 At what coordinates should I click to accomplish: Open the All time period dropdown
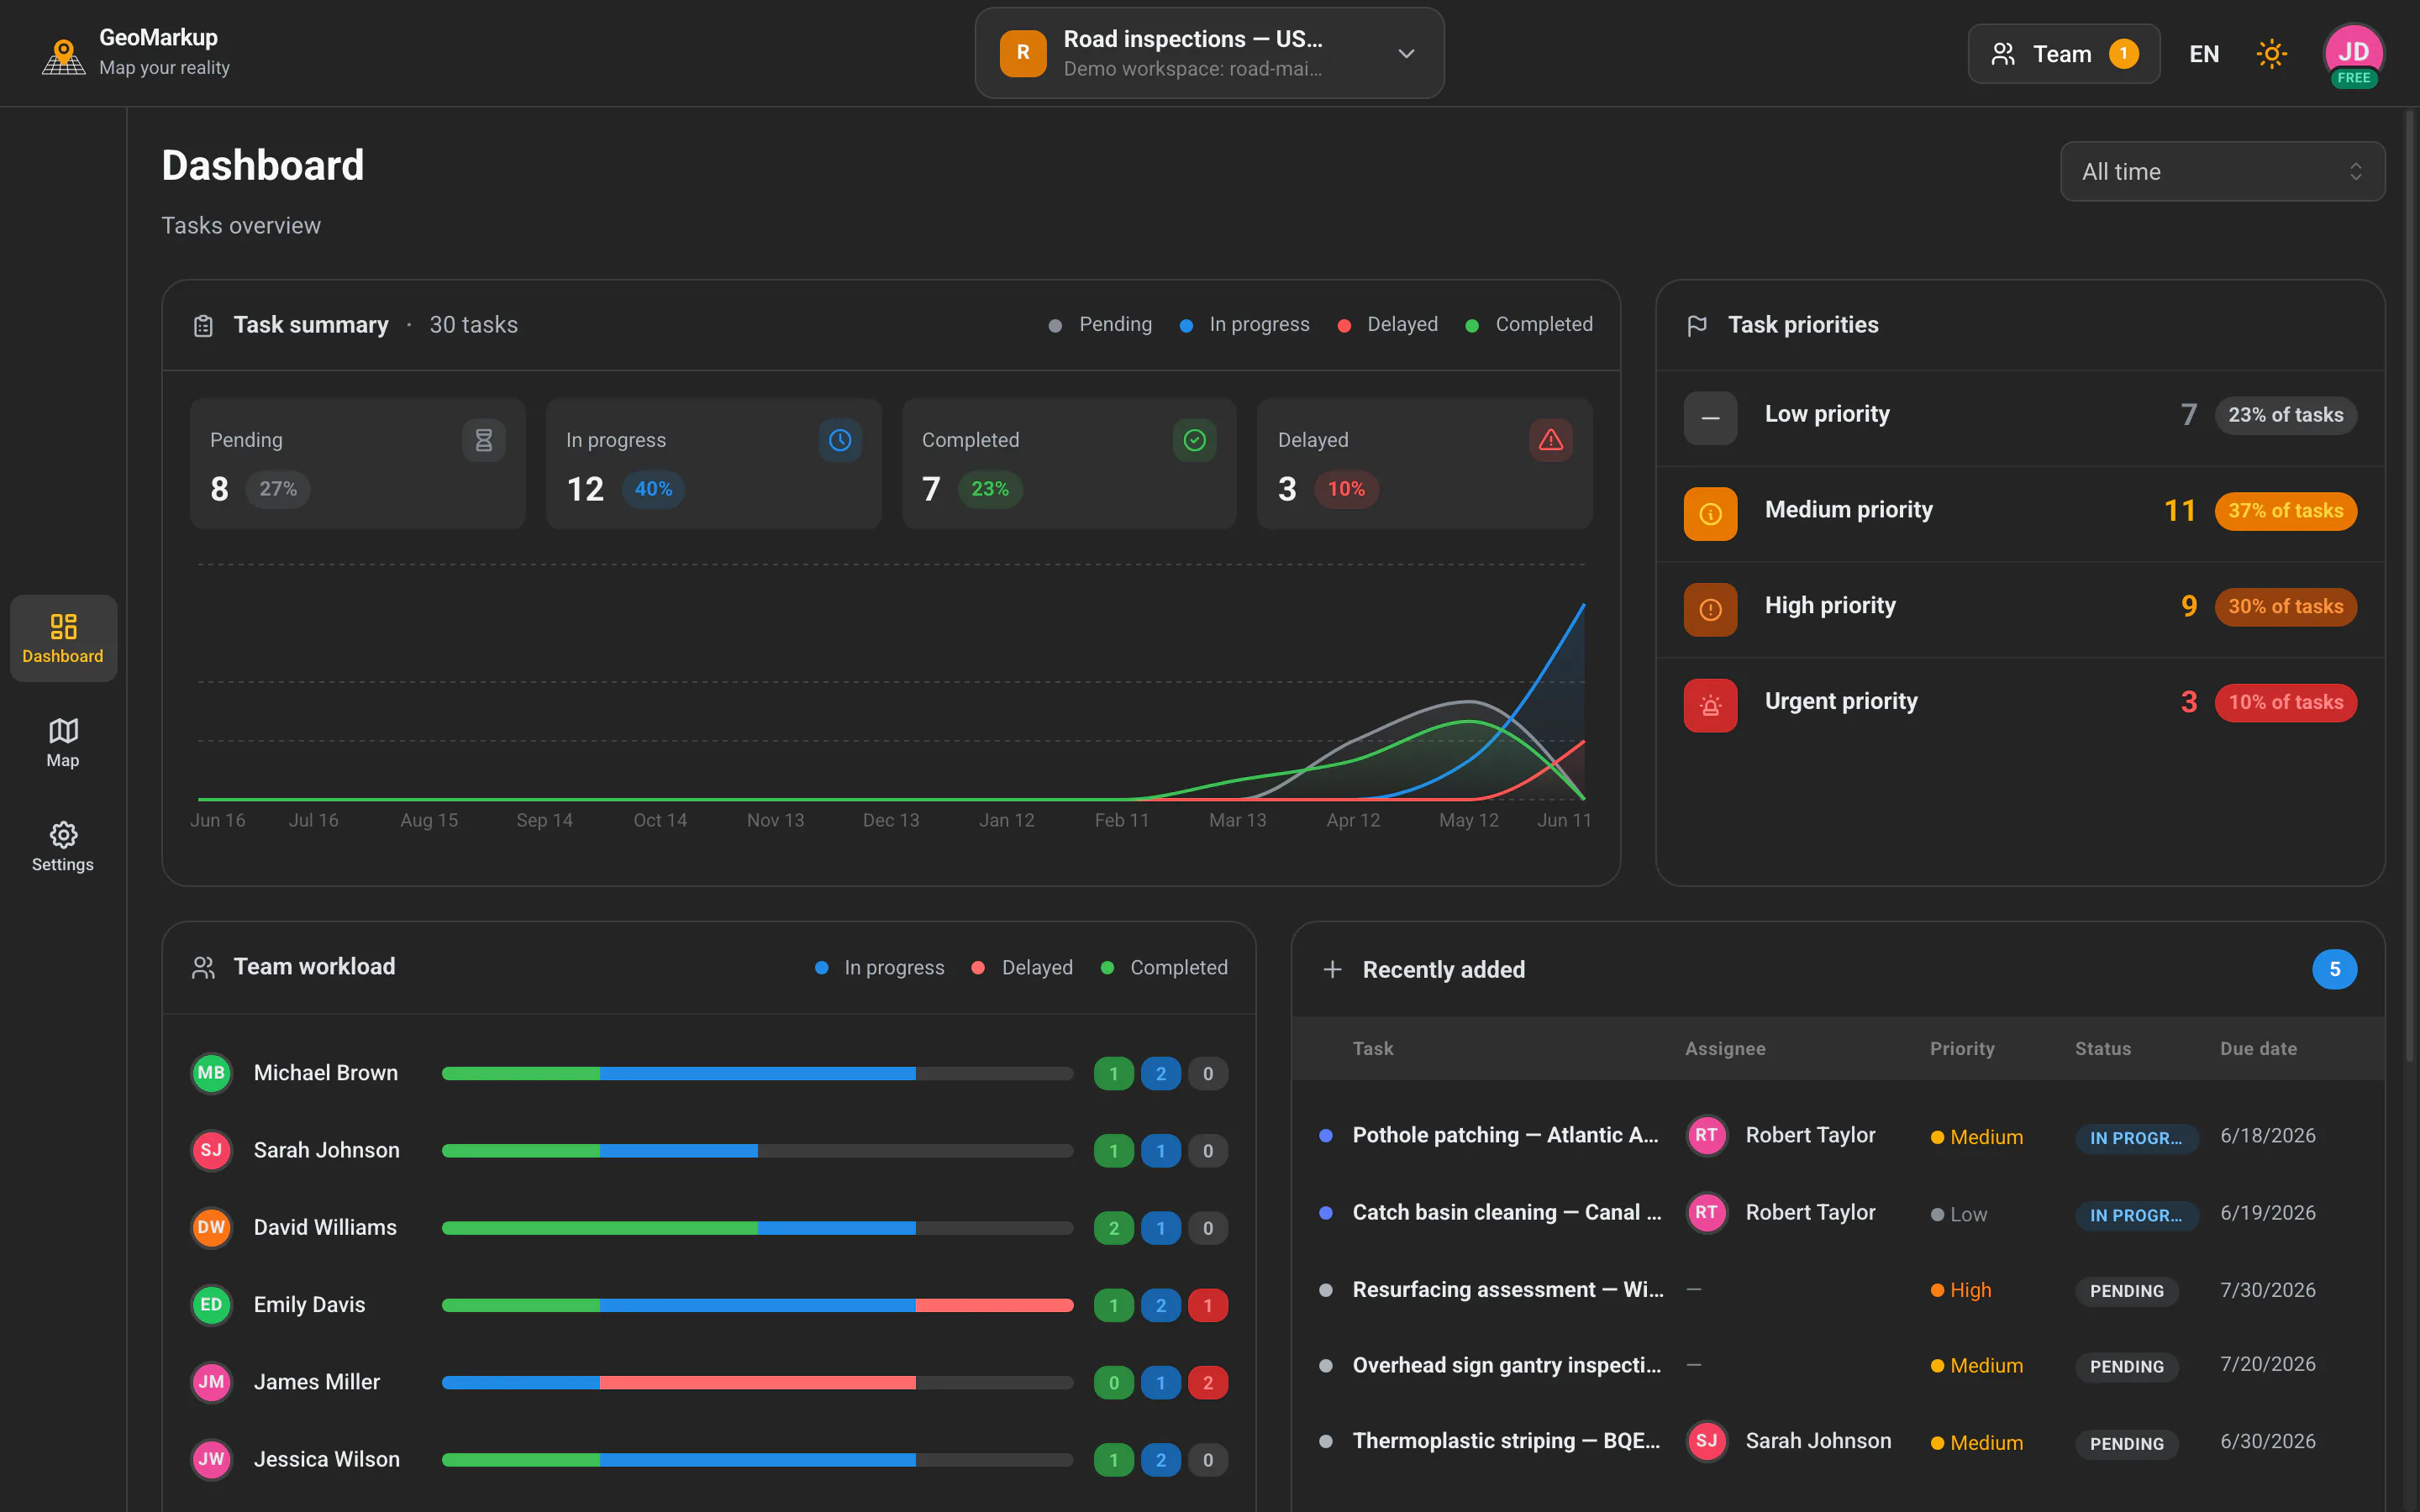[2222, 171]
